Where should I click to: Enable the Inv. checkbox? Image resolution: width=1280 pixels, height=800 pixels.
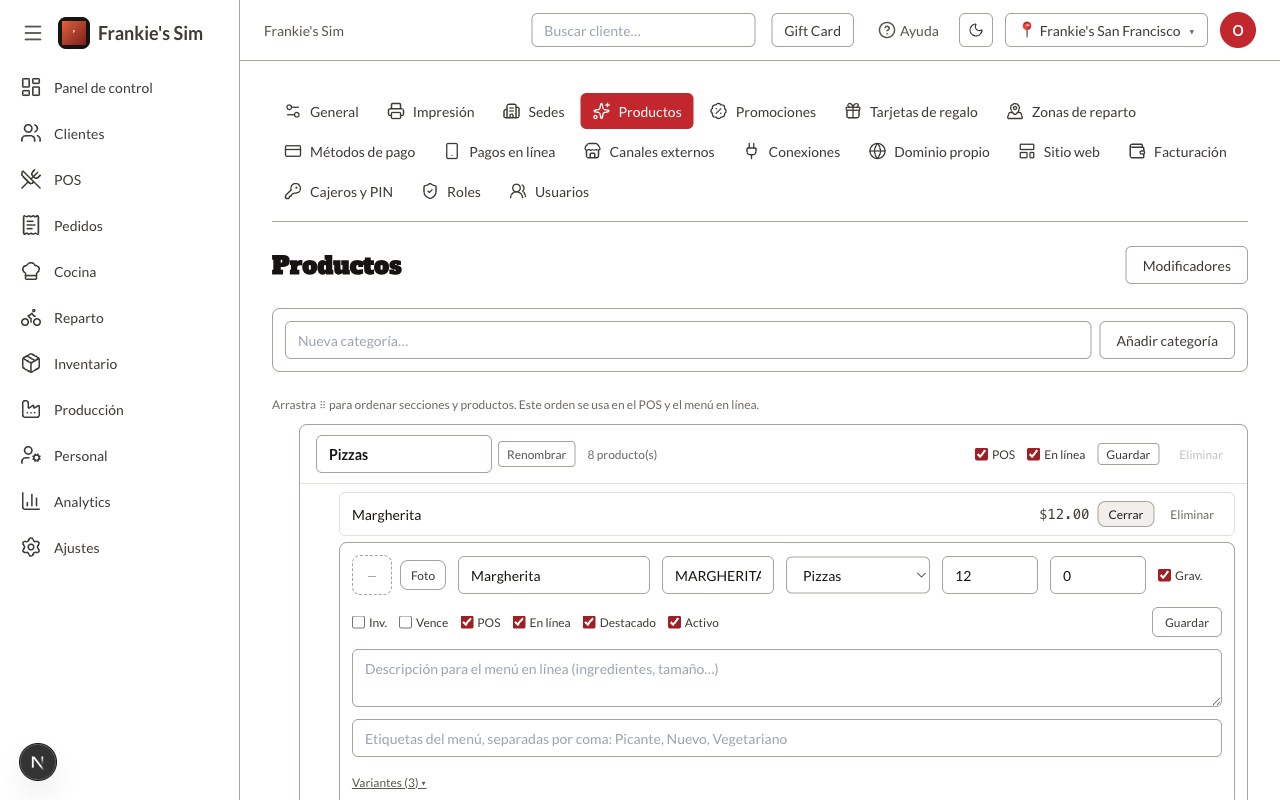tap(359, 622)
